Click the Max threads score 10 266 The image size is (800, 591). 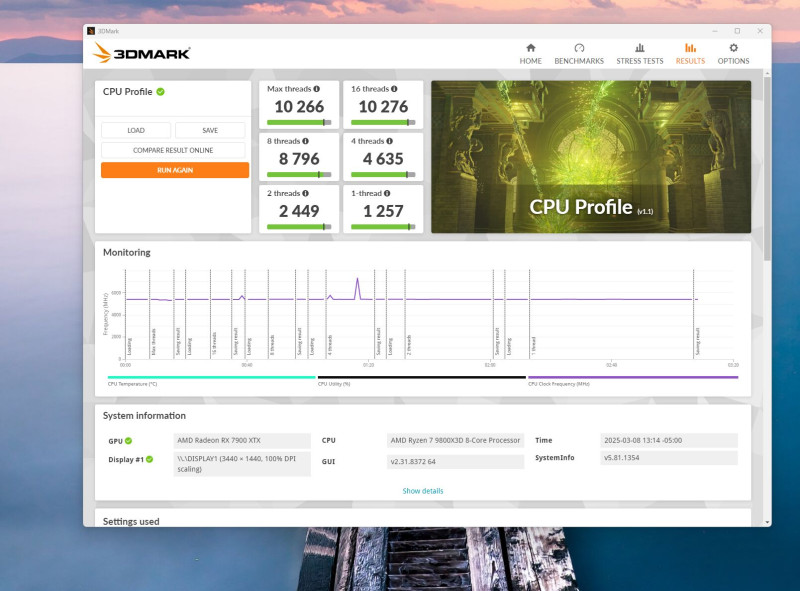pos(299,107)
